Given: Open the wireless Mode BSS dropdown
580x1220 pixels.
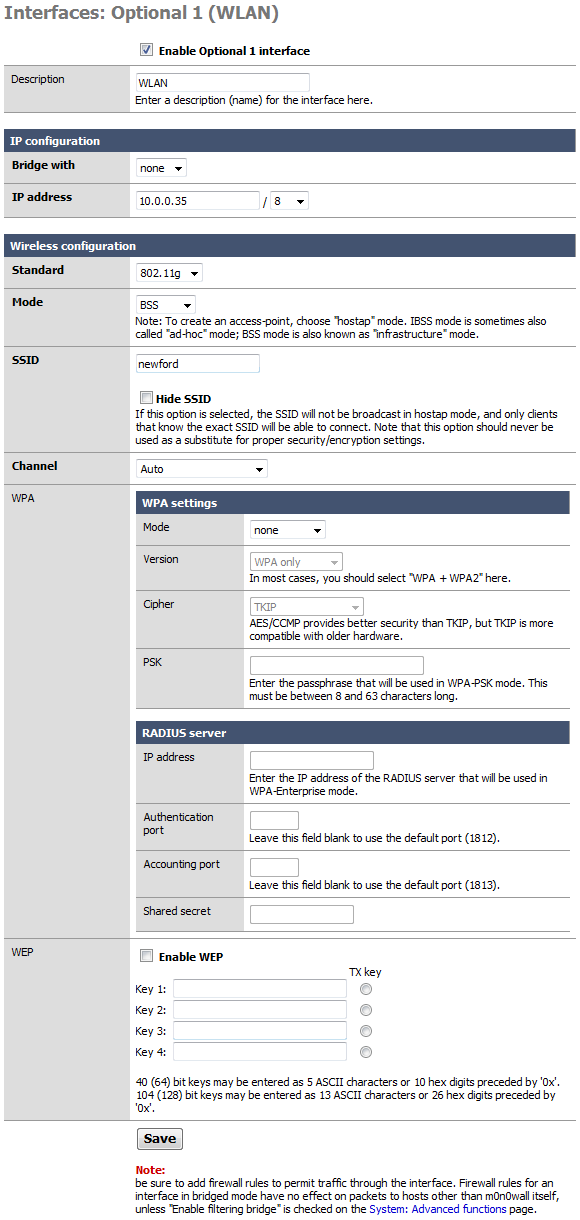Looking at the screenshot, I should [165, 304].
